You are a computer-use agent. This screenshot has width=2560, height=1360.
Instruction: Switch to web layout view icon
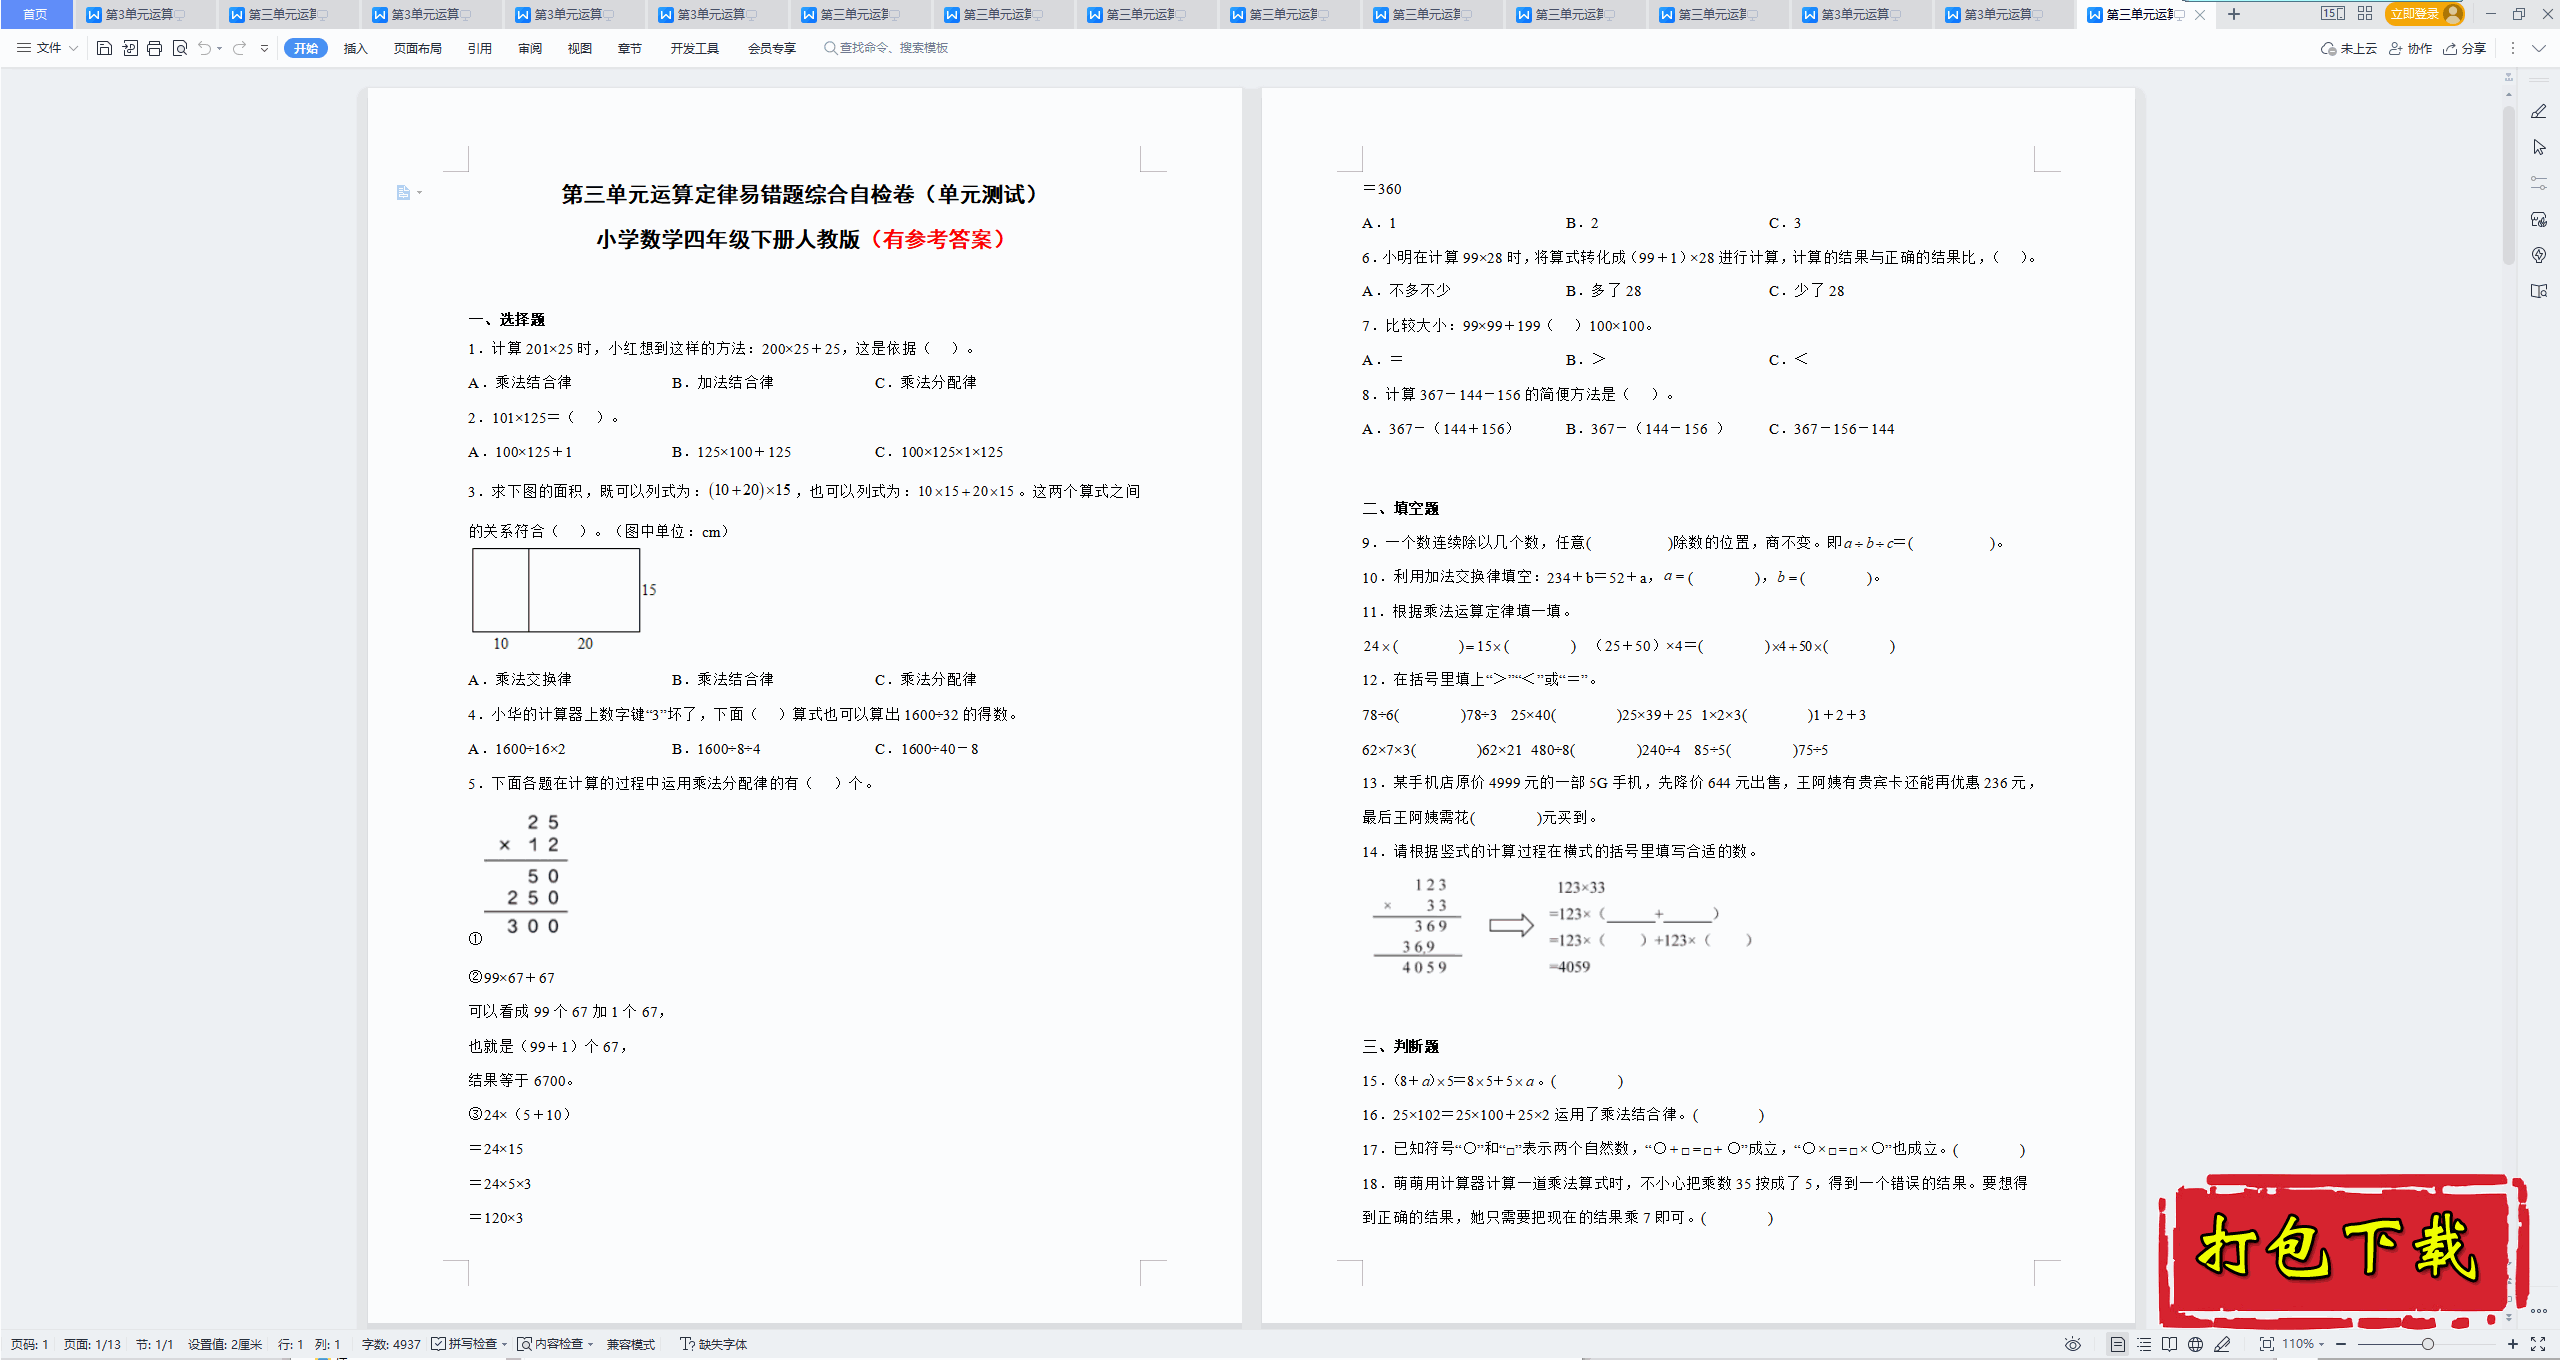pos(2195,1344)
